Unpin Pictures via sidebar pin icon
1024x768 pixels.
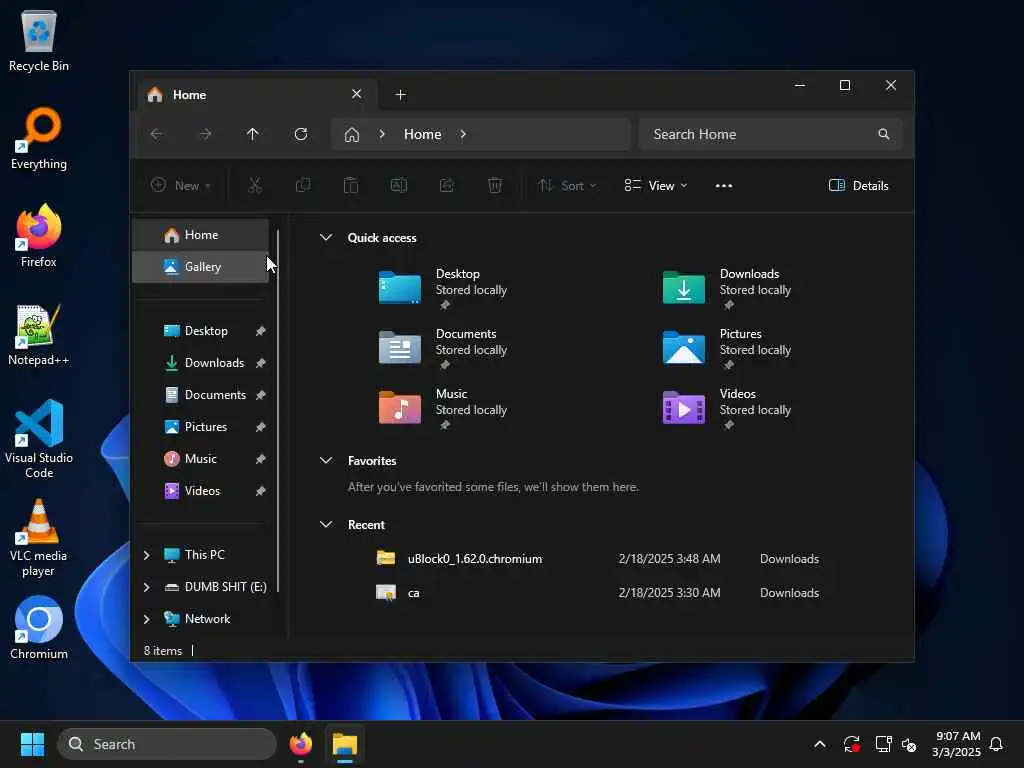[x=261, y=427]
